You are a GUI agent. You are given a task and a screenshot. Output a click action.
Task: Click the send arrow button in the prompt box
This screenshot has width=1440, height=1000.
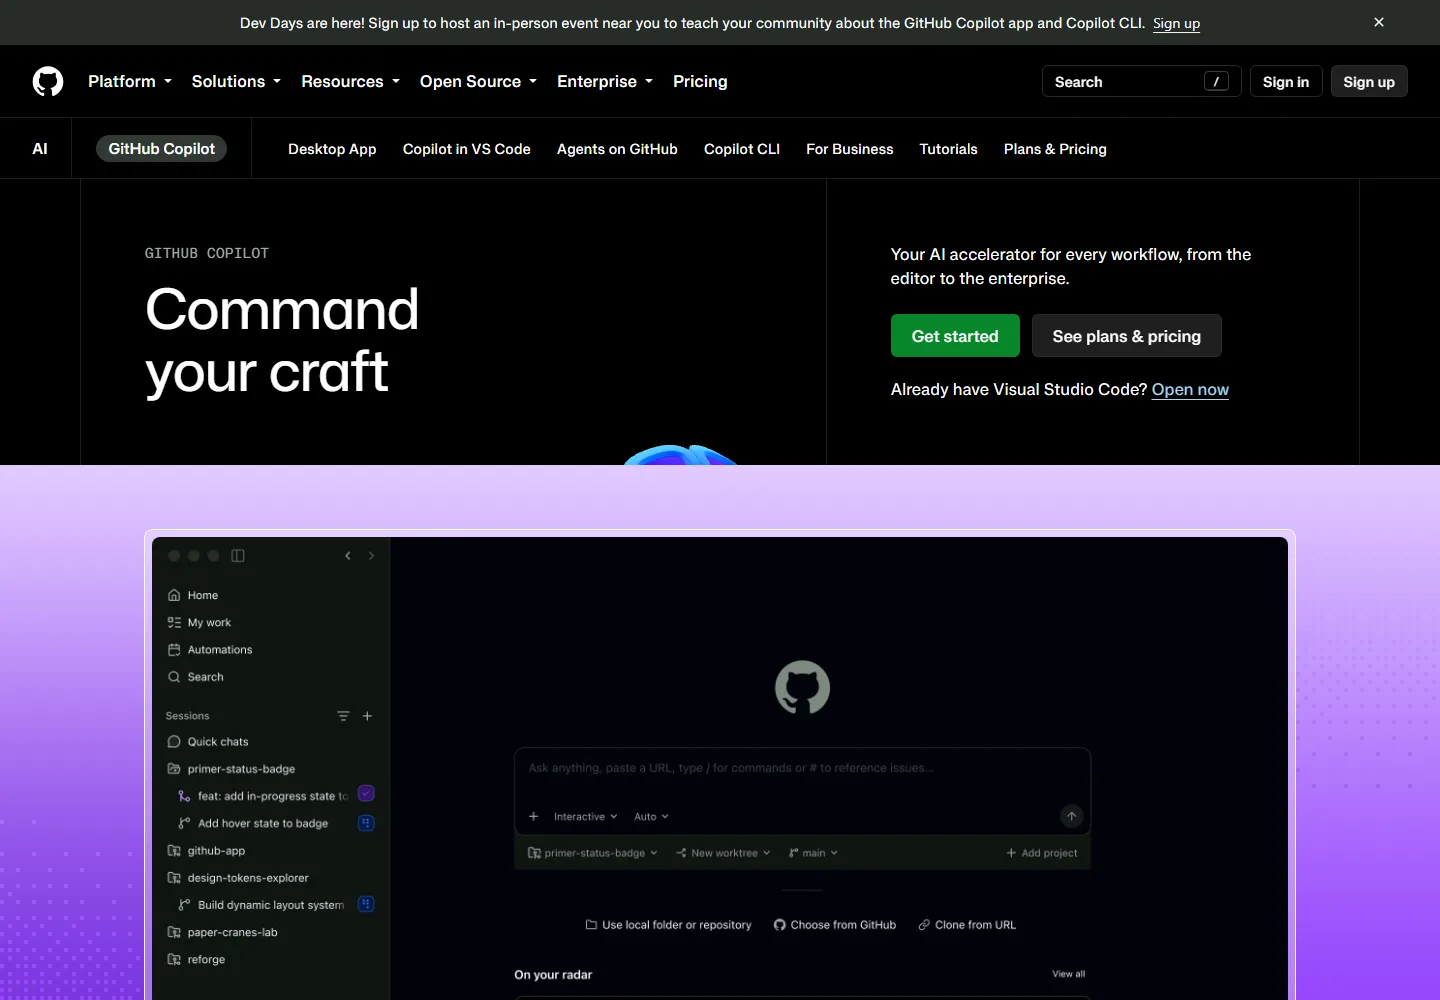coord(1071,817)
